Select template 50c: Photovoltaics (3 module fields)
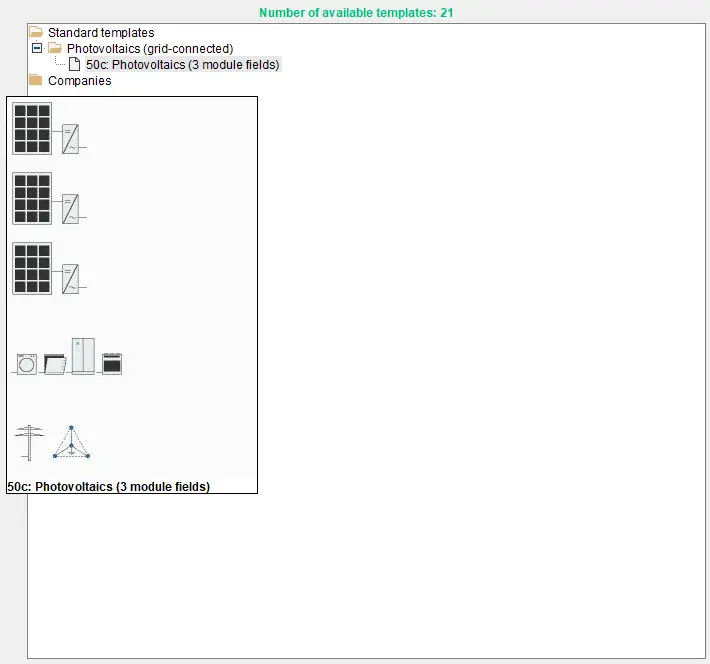The image size is (710, 664). [x=183, y=65]
